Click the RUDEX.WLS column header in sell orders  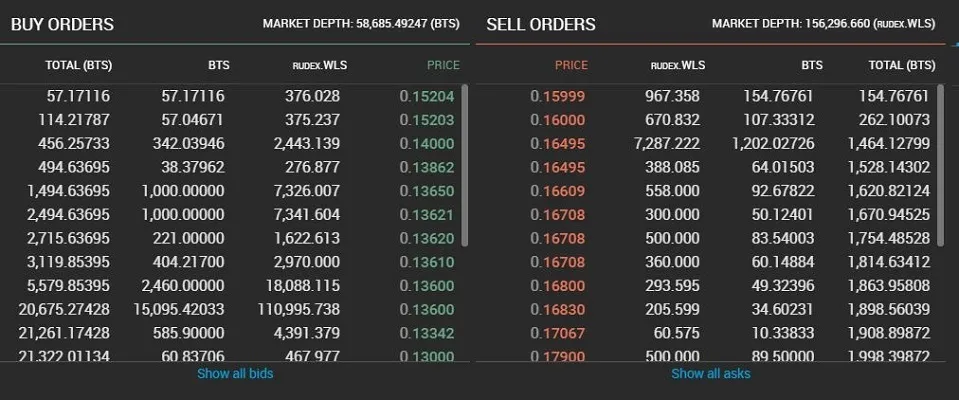point(677,66)
